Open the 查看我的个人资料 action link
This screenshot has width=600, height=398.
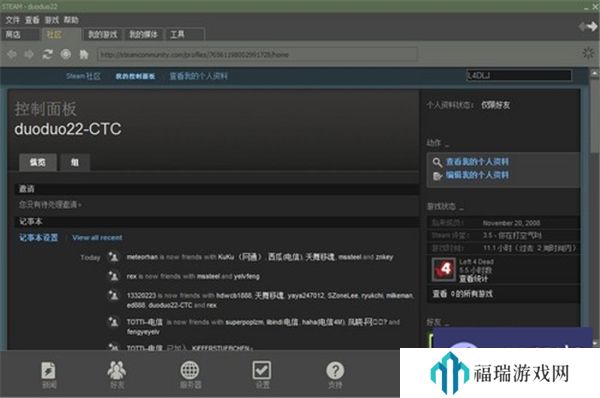coord(477,161)
